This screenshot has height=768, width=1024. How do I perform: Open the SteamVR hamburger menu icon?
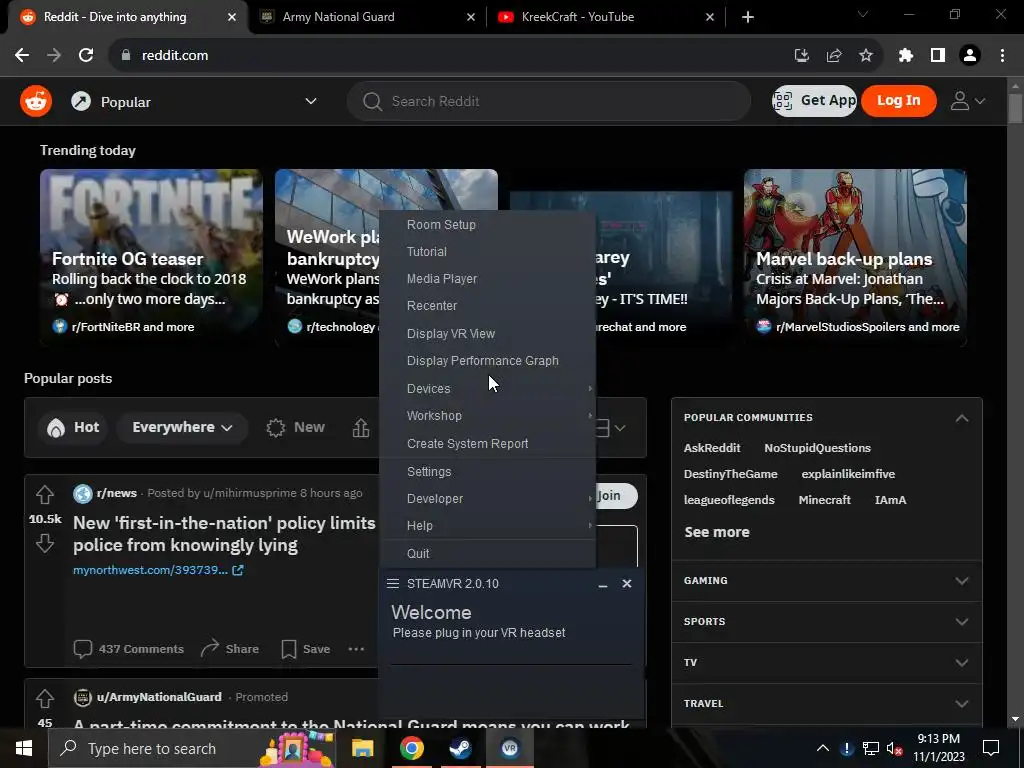[392, 583]
